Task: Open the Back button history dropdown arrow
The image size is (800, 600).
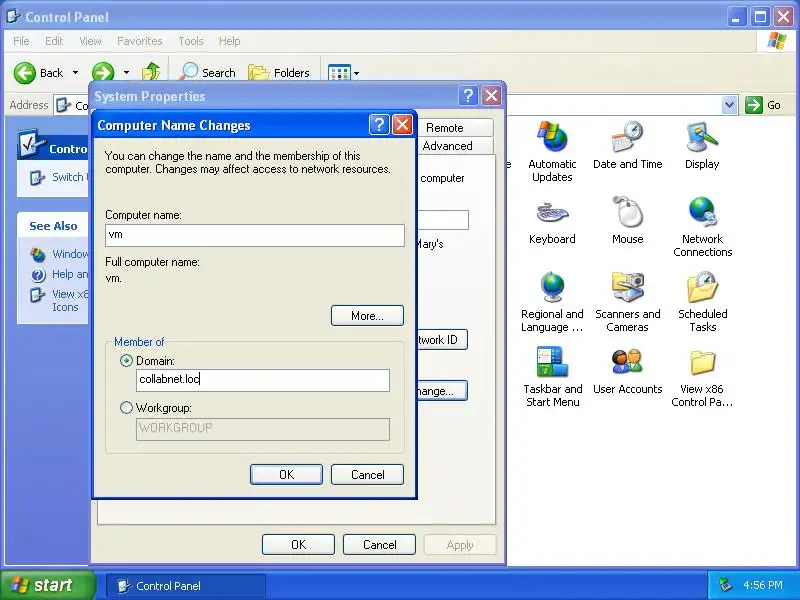Action: tap(76, 73)
